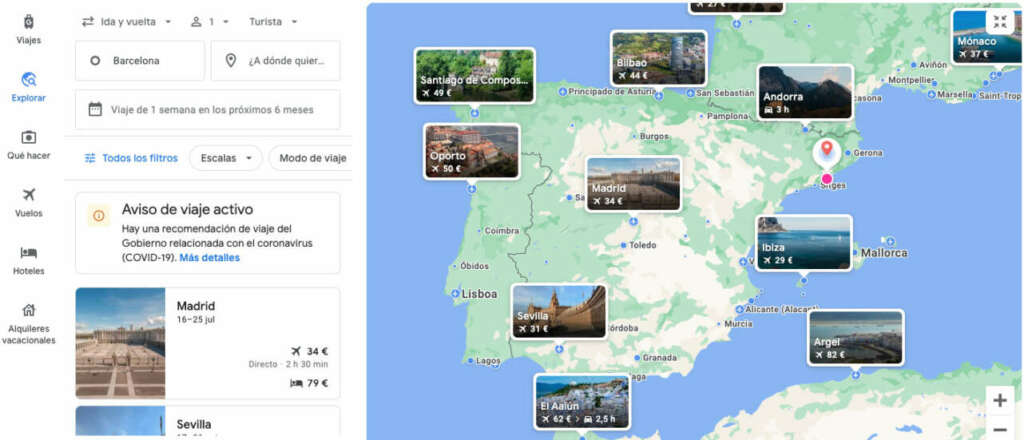1024x440 pixels.
Task: Click the Mónaco 37 € map card
Action: pyautogui.click(x=987, y=36)
